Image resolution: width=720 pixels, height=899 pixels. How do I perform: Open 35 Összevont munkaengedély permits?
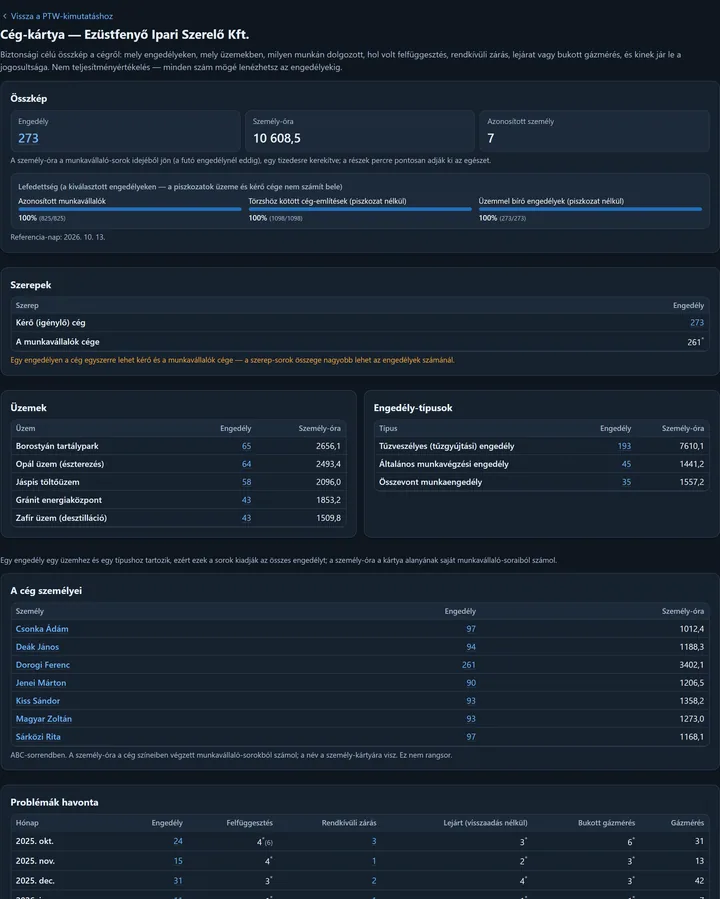tap(626, 482)
